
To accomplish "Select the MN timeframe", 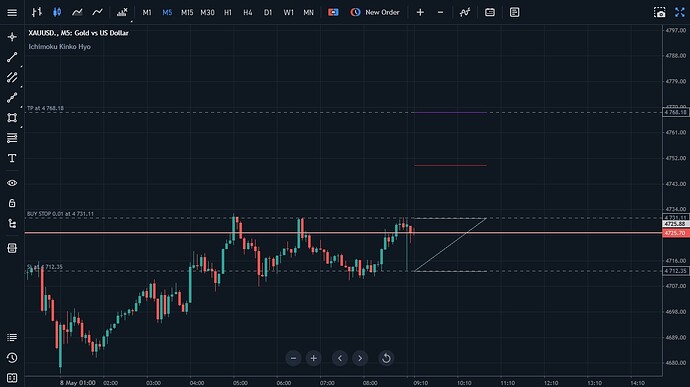I will click(x=308, y=13).
